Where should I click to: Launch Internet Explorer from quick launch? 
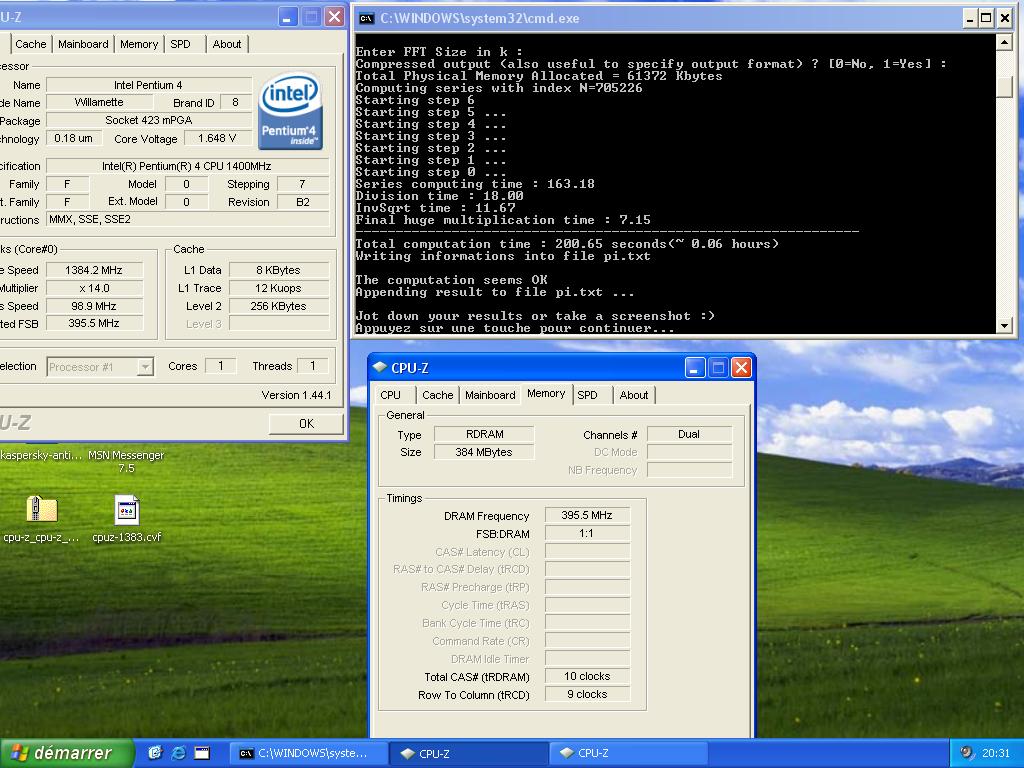178,753
